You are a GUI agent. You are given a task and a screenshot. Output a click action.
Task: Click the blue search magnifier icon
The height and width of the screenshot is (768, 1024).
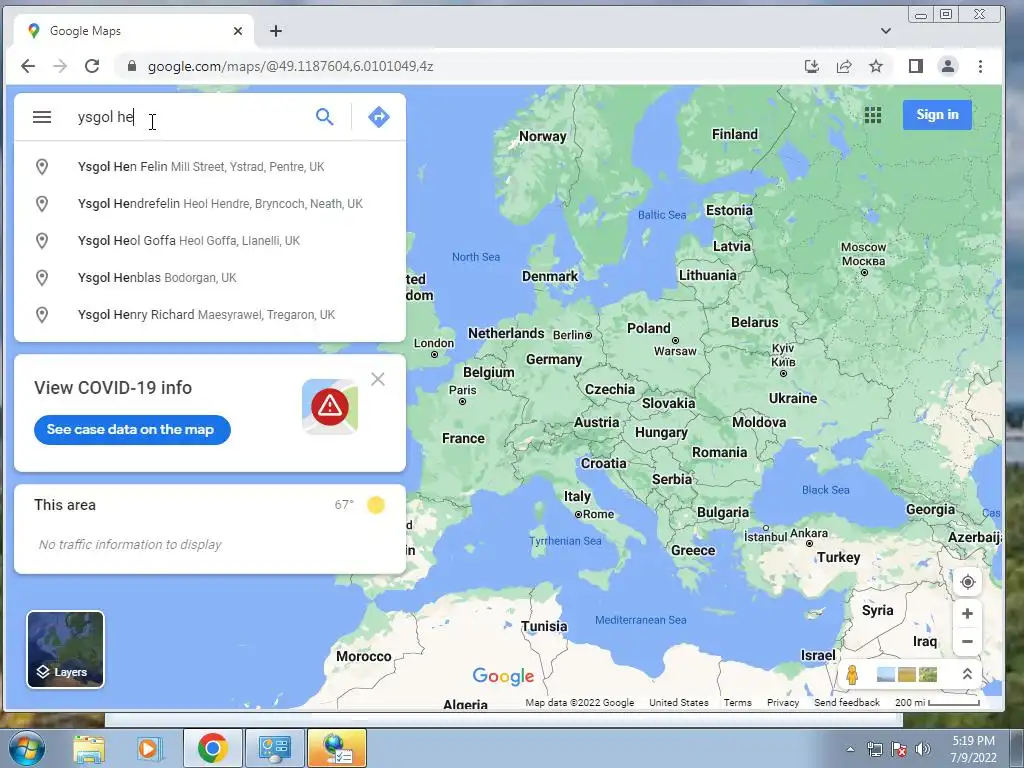(325, 117)
